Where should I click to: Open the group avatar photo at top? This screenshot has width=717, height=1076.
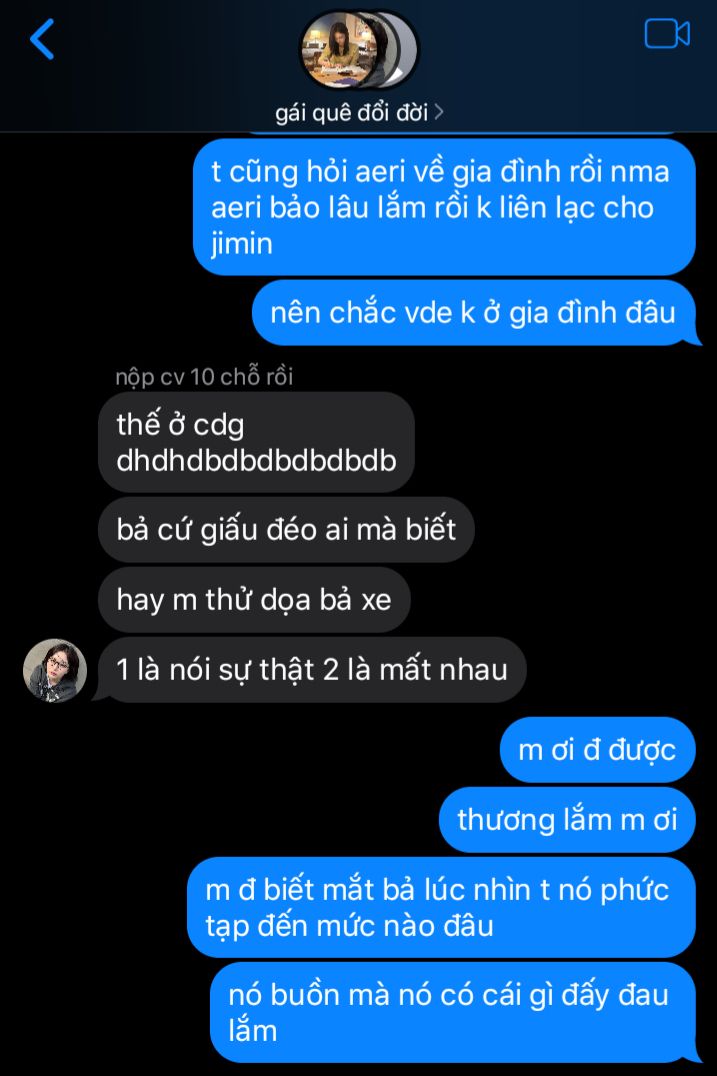pyautogui.click(x=341, y=50)
